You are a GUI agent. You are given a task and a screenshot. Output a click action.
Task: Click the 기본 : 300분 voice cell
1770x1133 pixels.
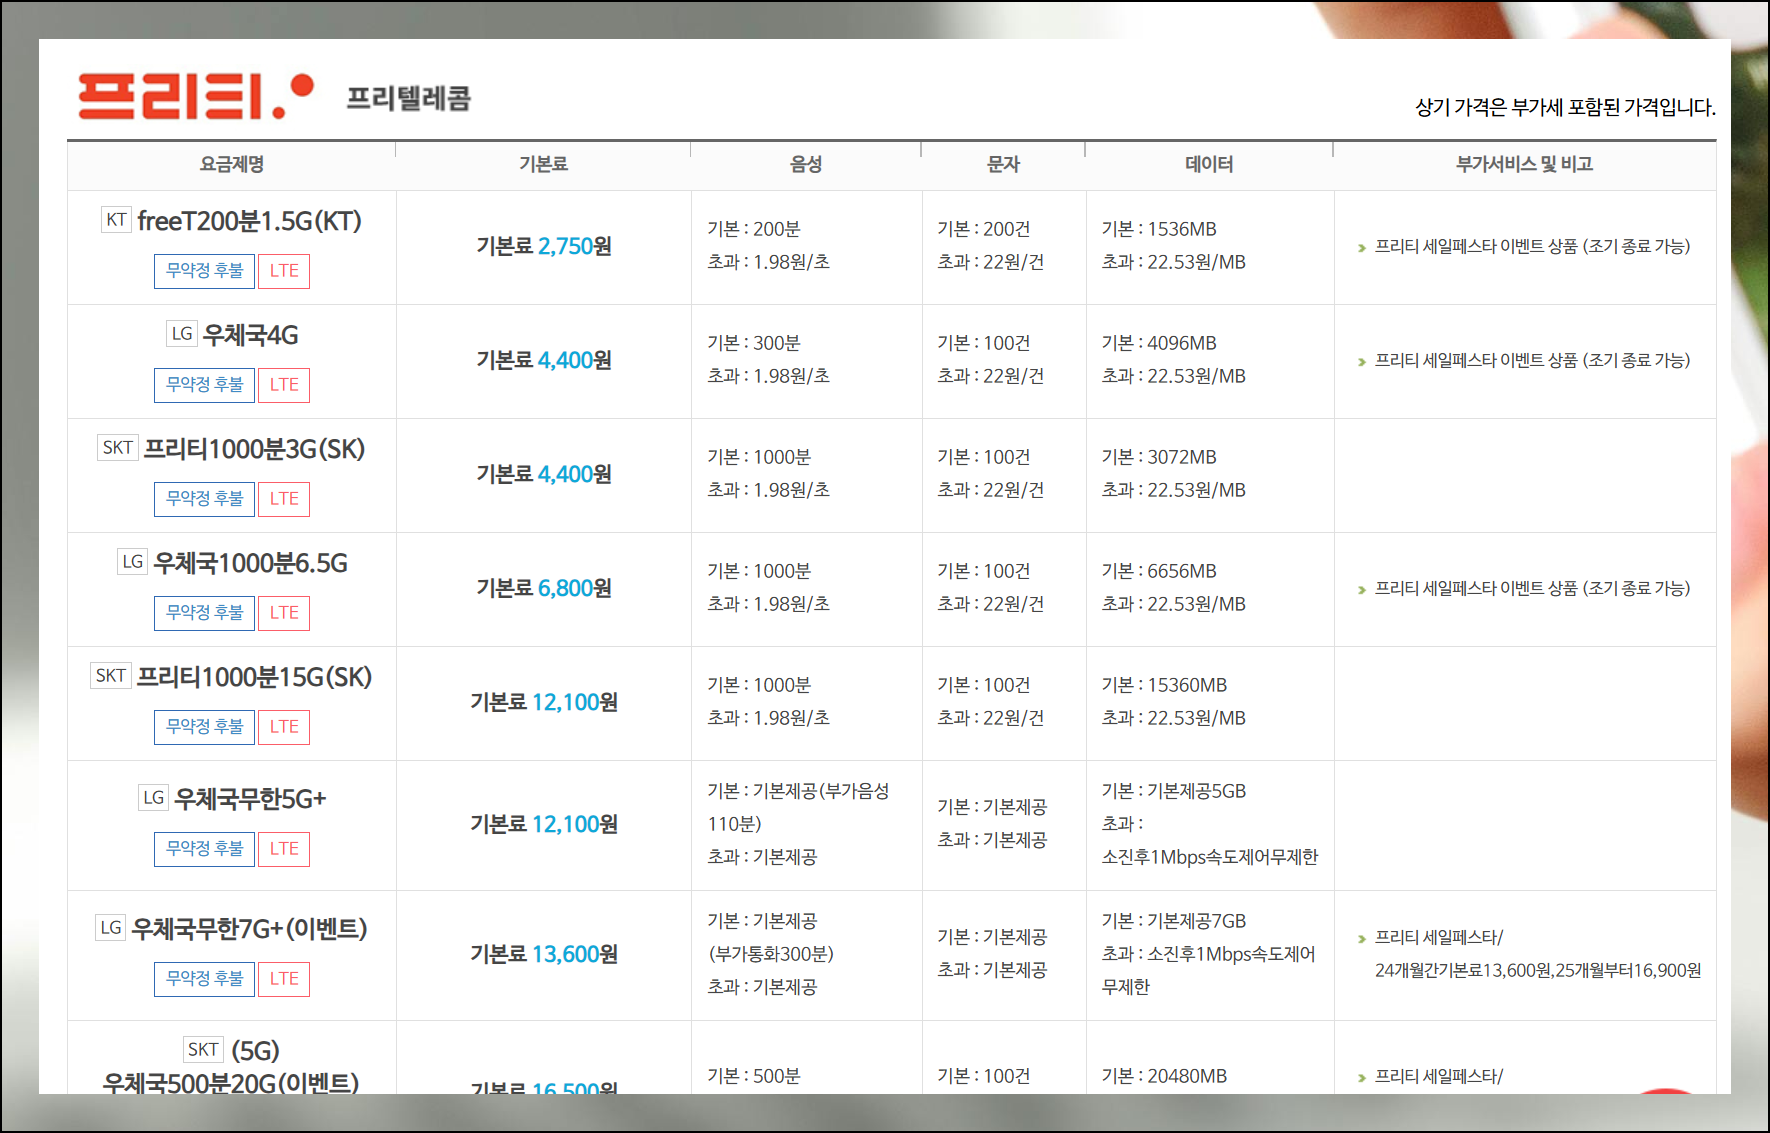point(754,343)
